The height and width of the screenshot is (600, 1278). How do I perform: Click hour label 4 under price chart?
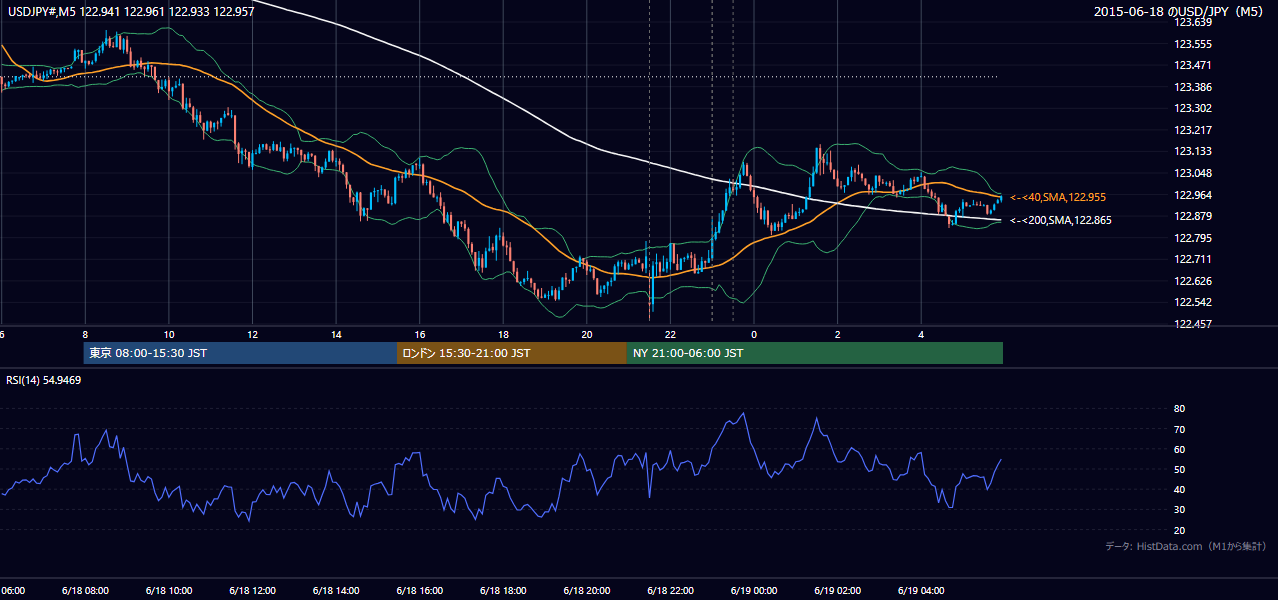pos(921,334)
